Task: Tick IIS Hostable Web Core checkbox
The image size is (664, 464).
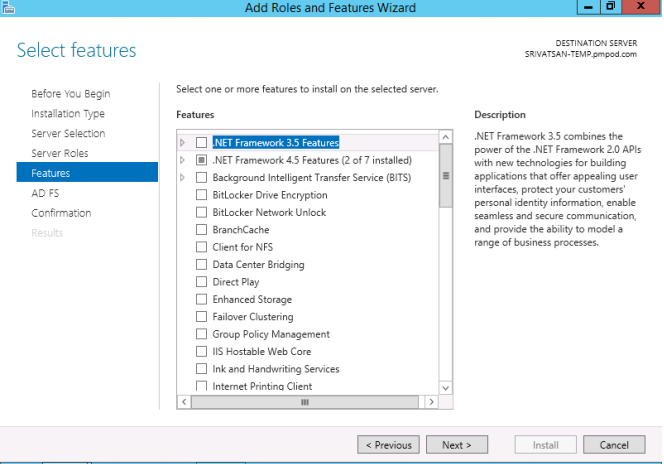Action: (x=202, y=351)
